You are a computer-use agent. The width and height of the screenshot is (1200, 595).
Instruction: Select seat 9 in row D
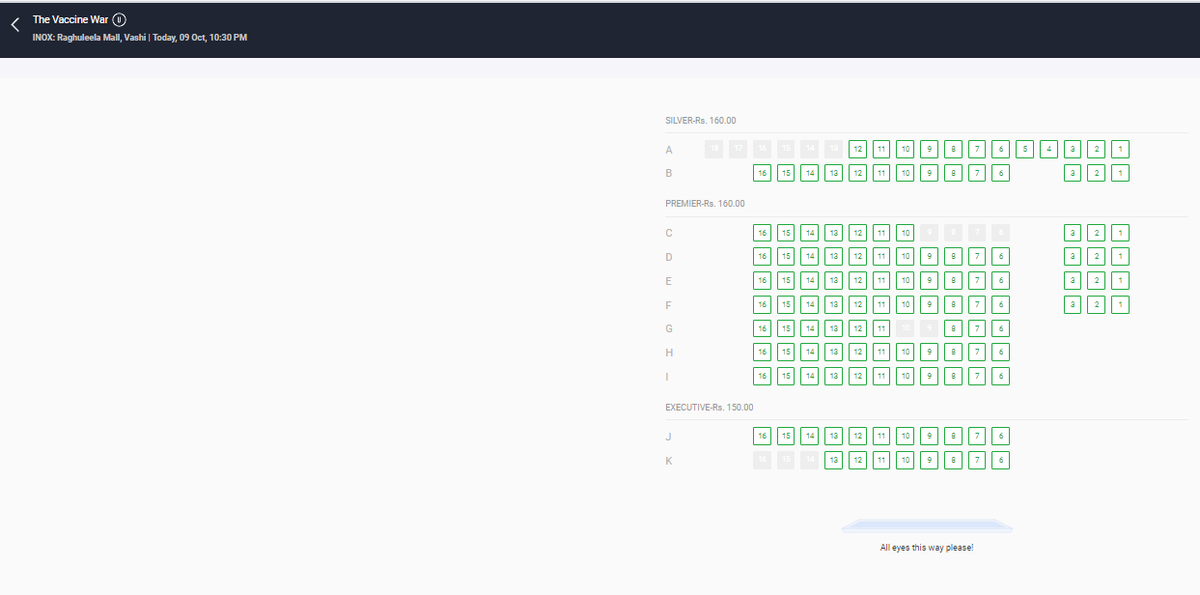tap(929, 257)
